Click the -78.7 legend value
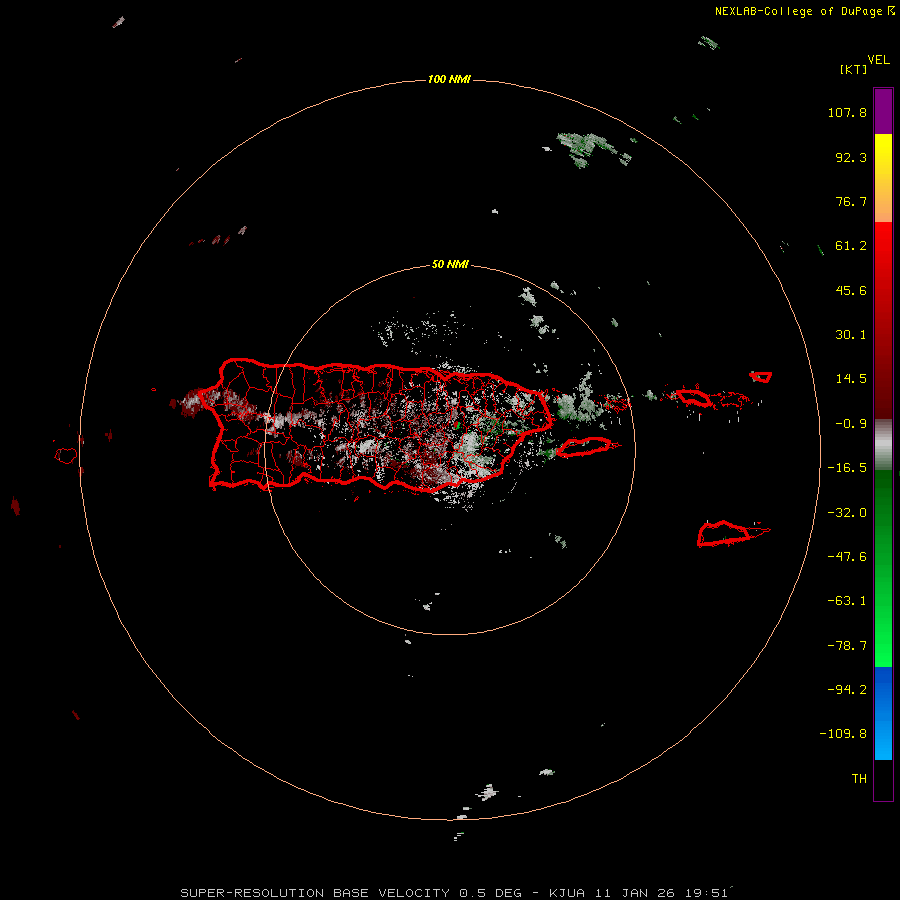Screen dimensions: 900x900 pos(847,646)
